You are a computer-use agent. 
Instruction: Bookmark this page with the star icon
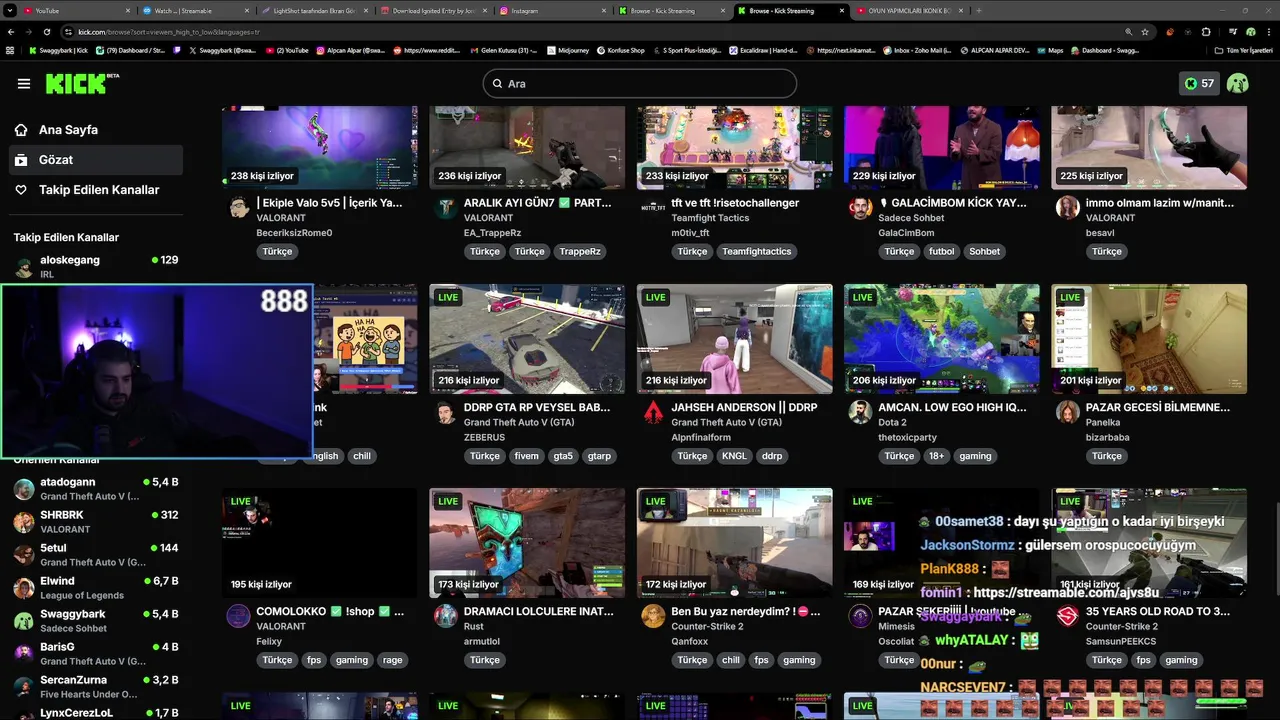pyautogui.click(x=1145, y=32)
